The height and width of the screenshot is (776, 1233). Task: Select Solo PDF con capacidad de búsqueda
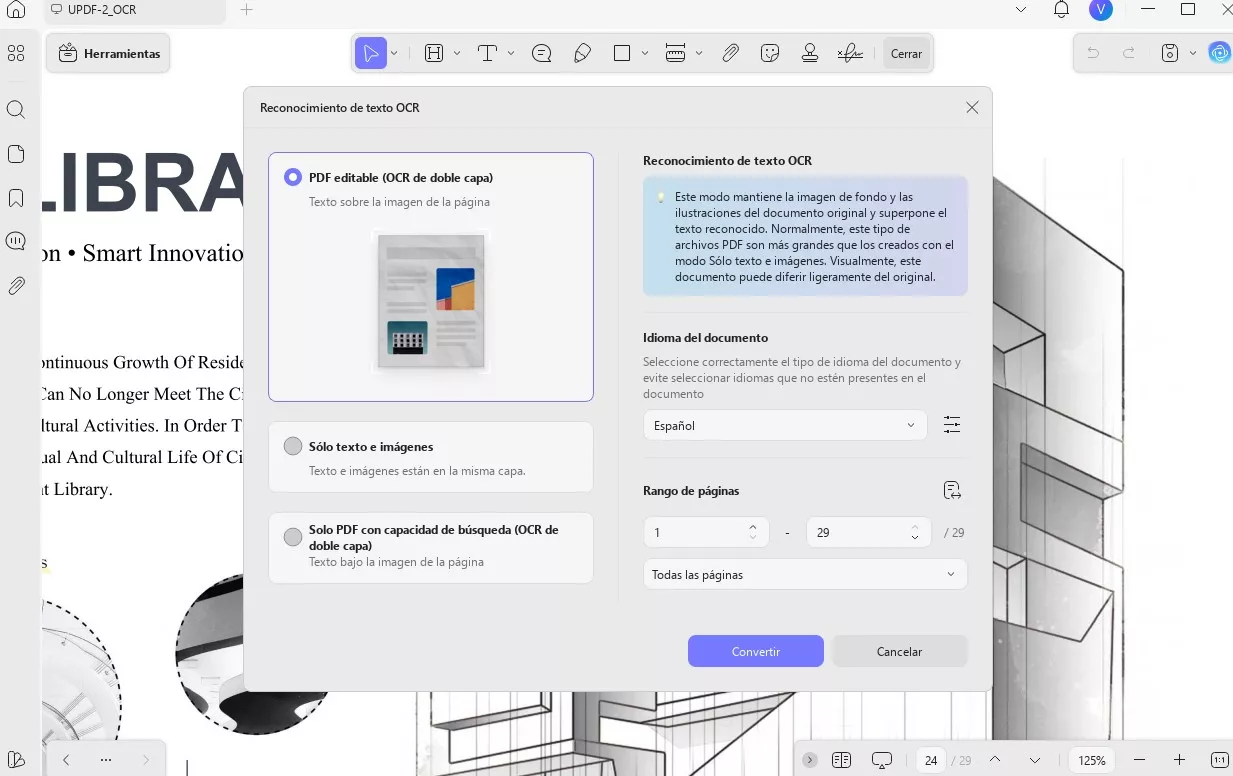click(x=431, y=547)
